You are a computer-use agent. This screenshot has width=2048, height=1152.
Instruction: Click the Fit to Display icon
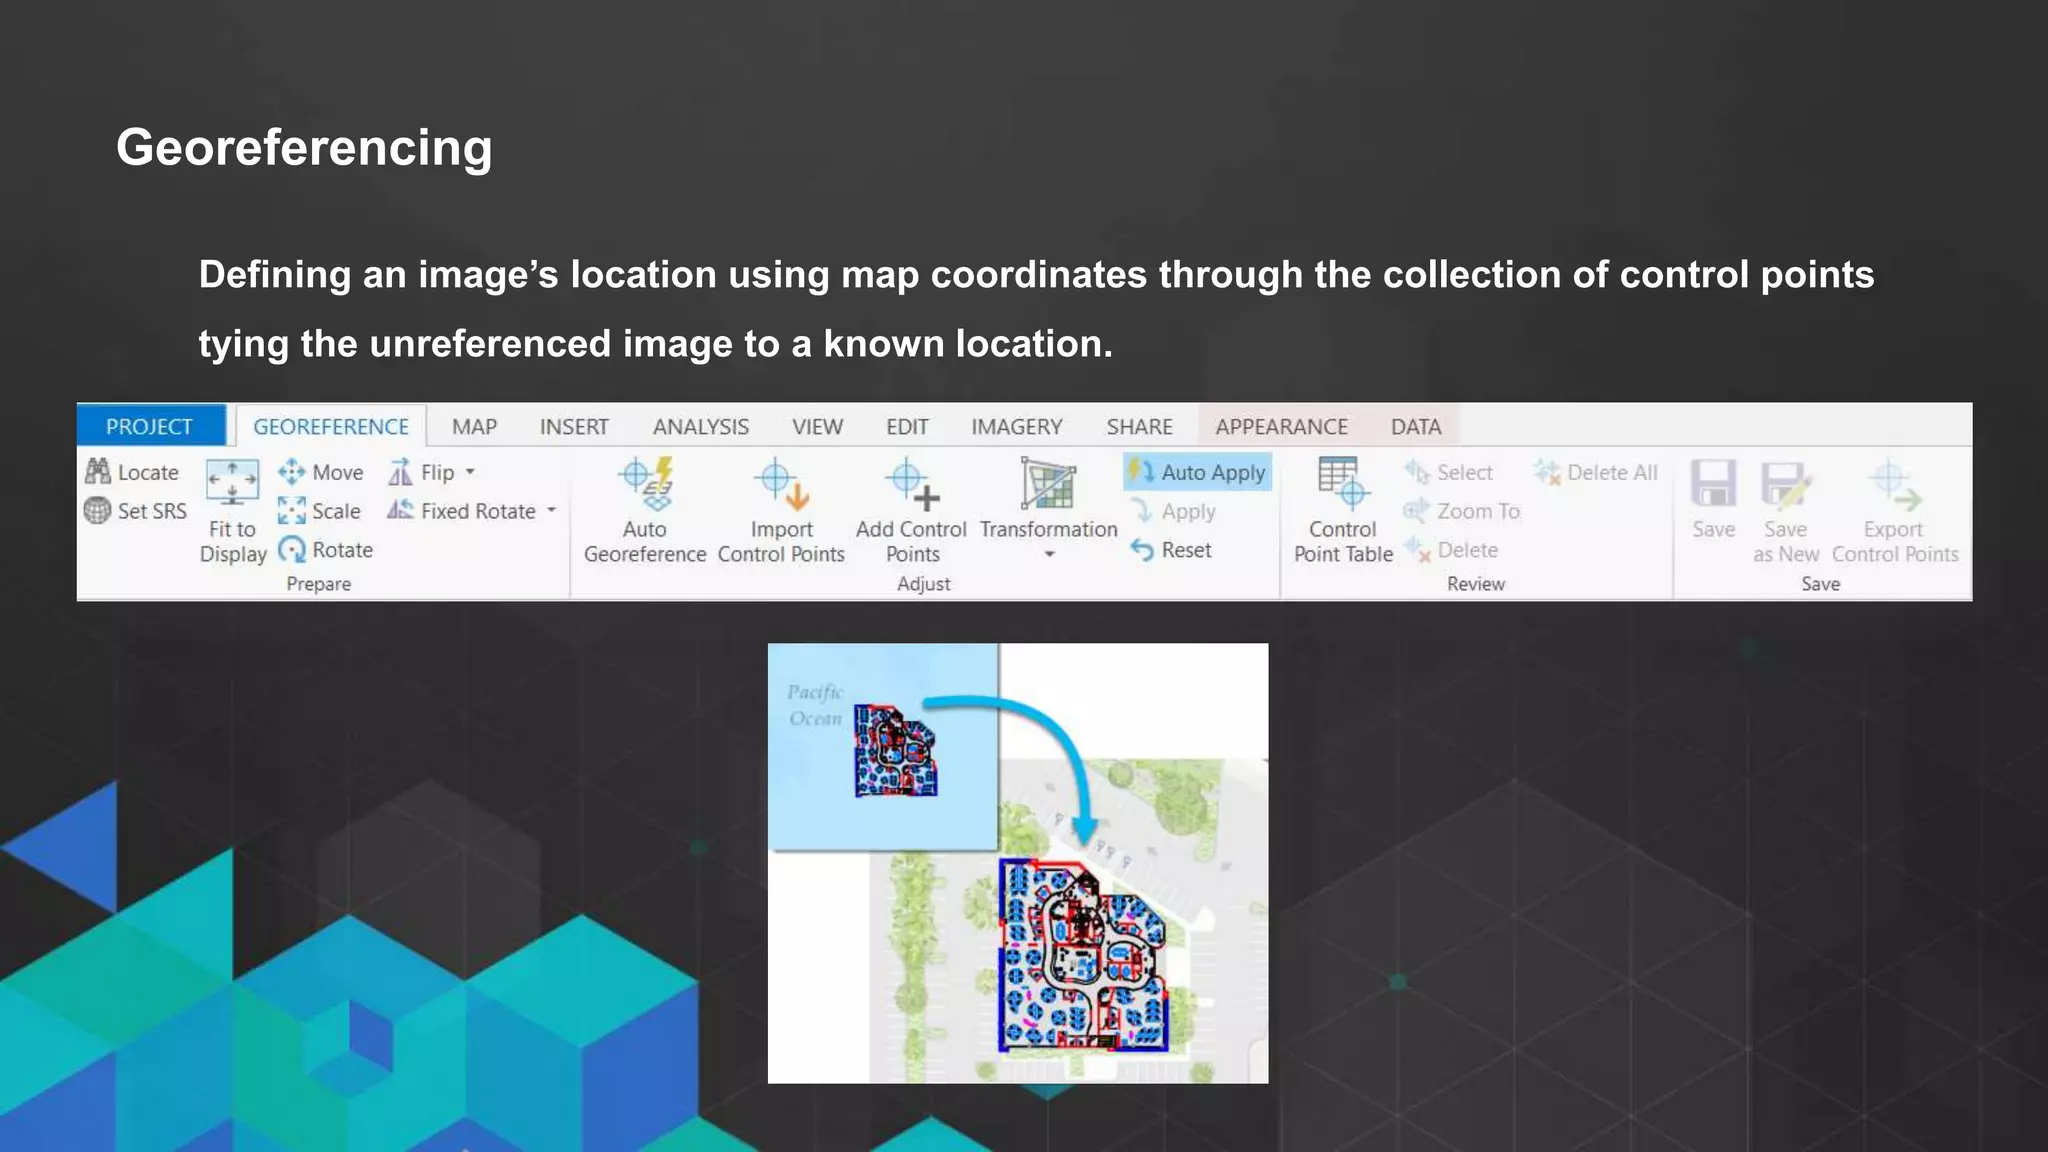point(232,483)
